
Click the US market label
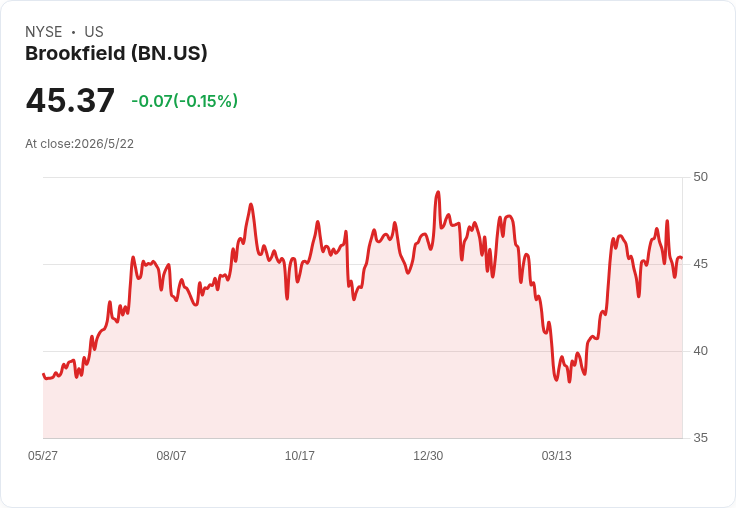coord(94,32)
